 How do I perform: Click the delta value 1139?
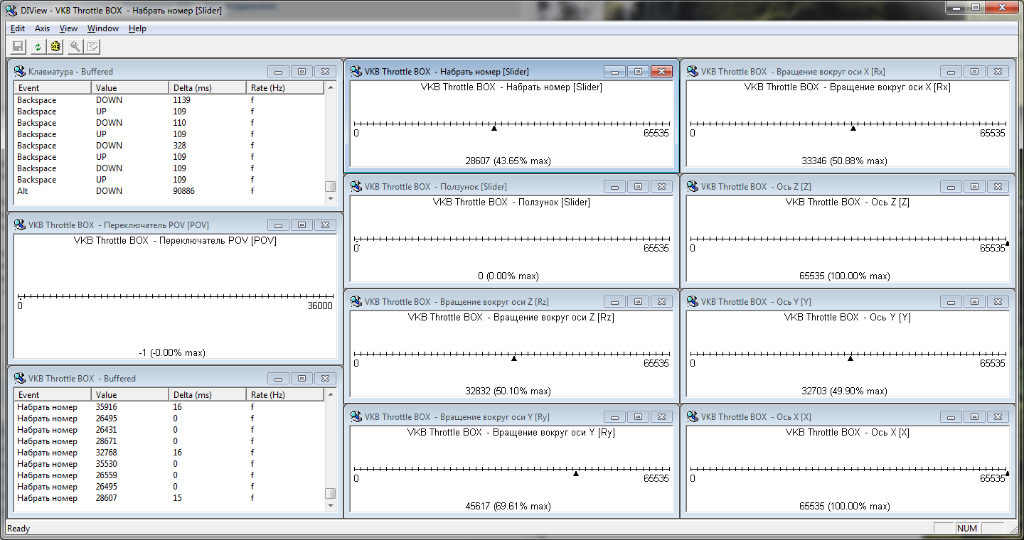click(182, 100)
